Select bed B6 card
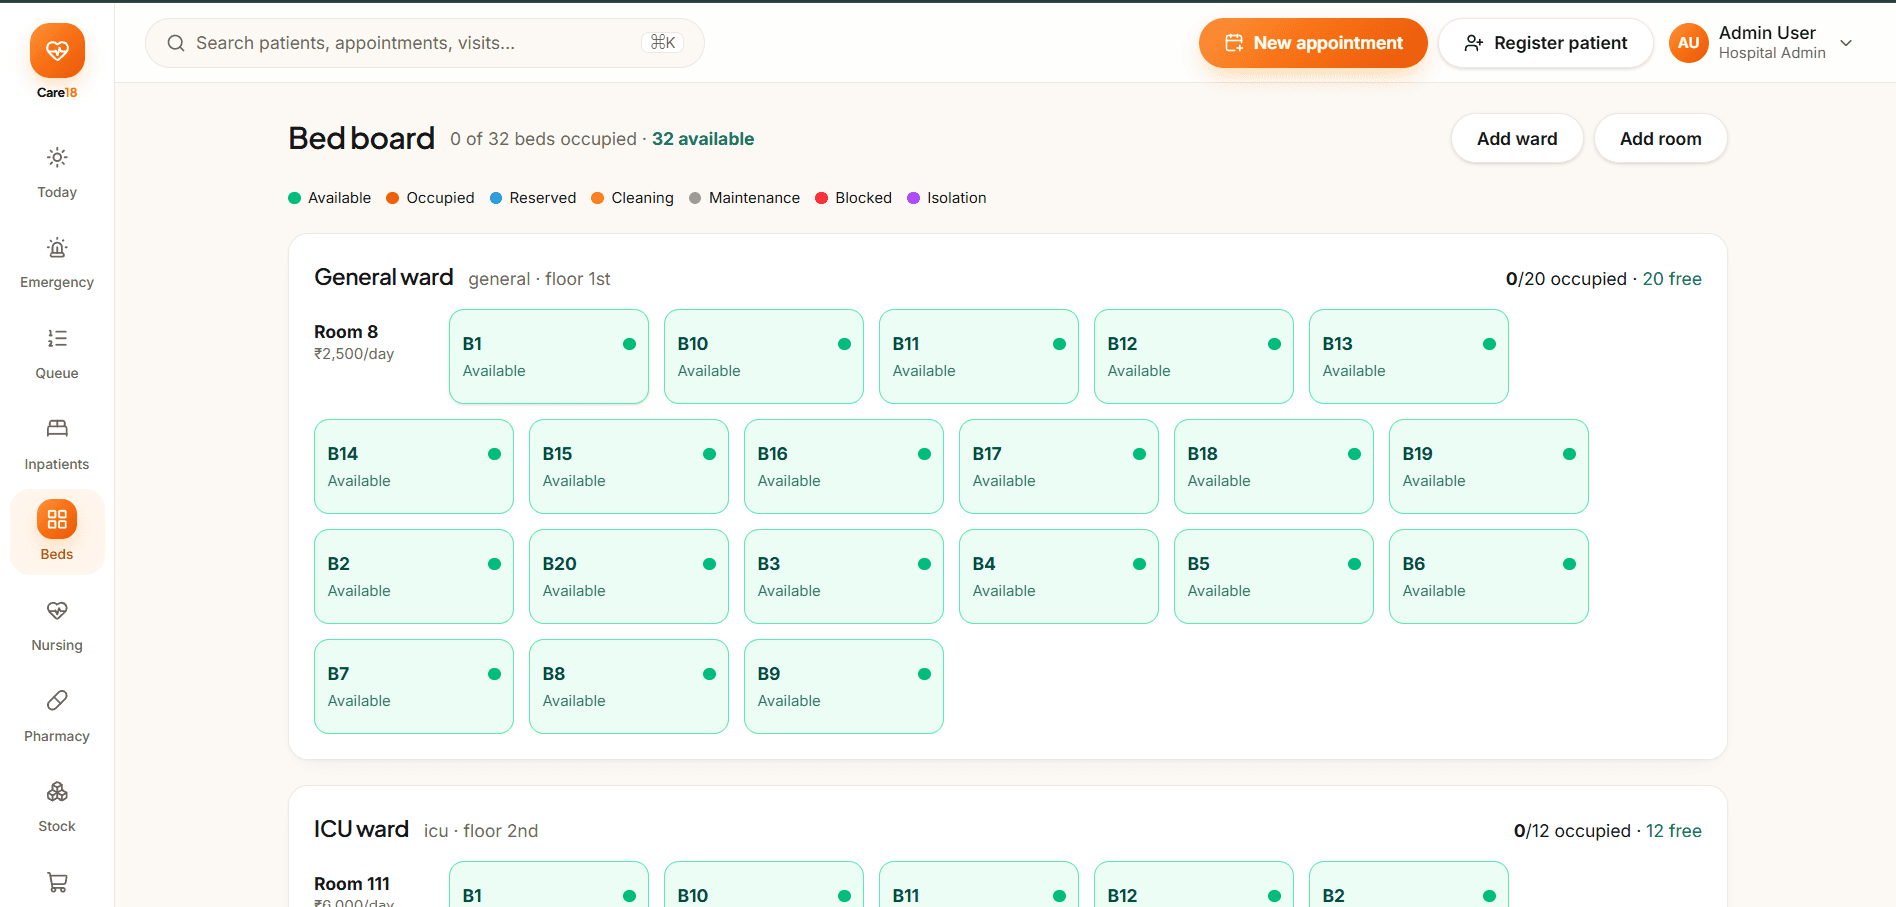This screenshot has height=907, width=1896. (x=1489, y=577)
